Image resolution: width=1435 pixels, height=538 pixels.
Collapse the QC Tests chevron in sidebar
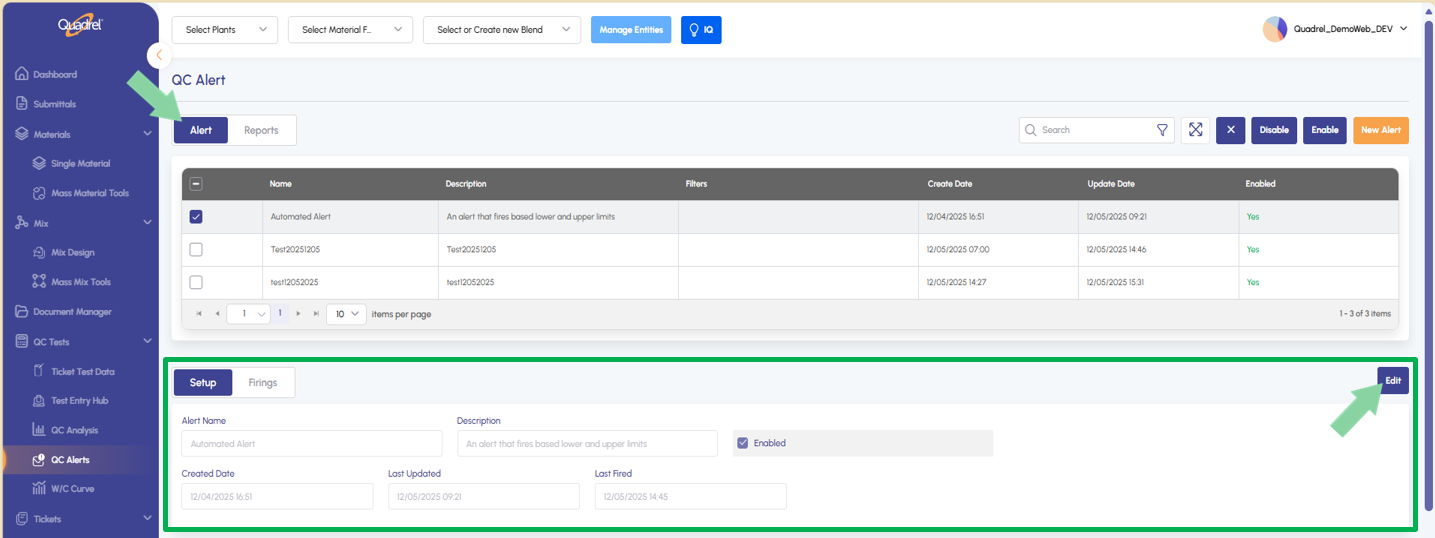[x=148, y=342]
